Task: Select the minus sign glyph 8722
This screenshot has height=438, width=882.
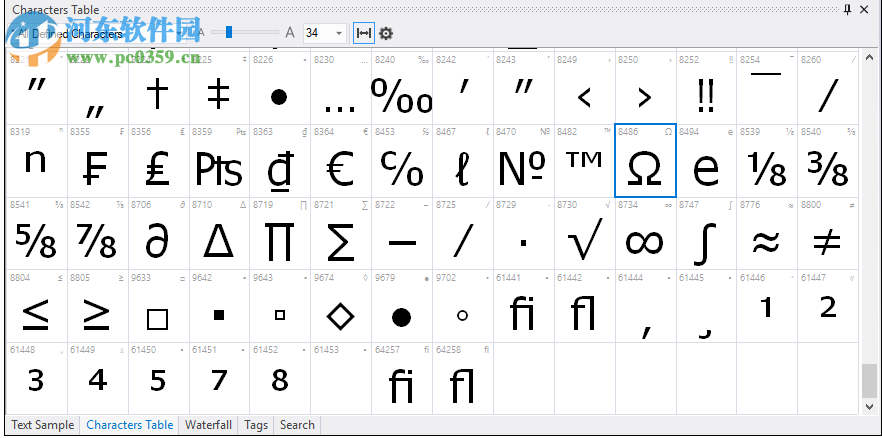Action: click(x=402, y=233)
